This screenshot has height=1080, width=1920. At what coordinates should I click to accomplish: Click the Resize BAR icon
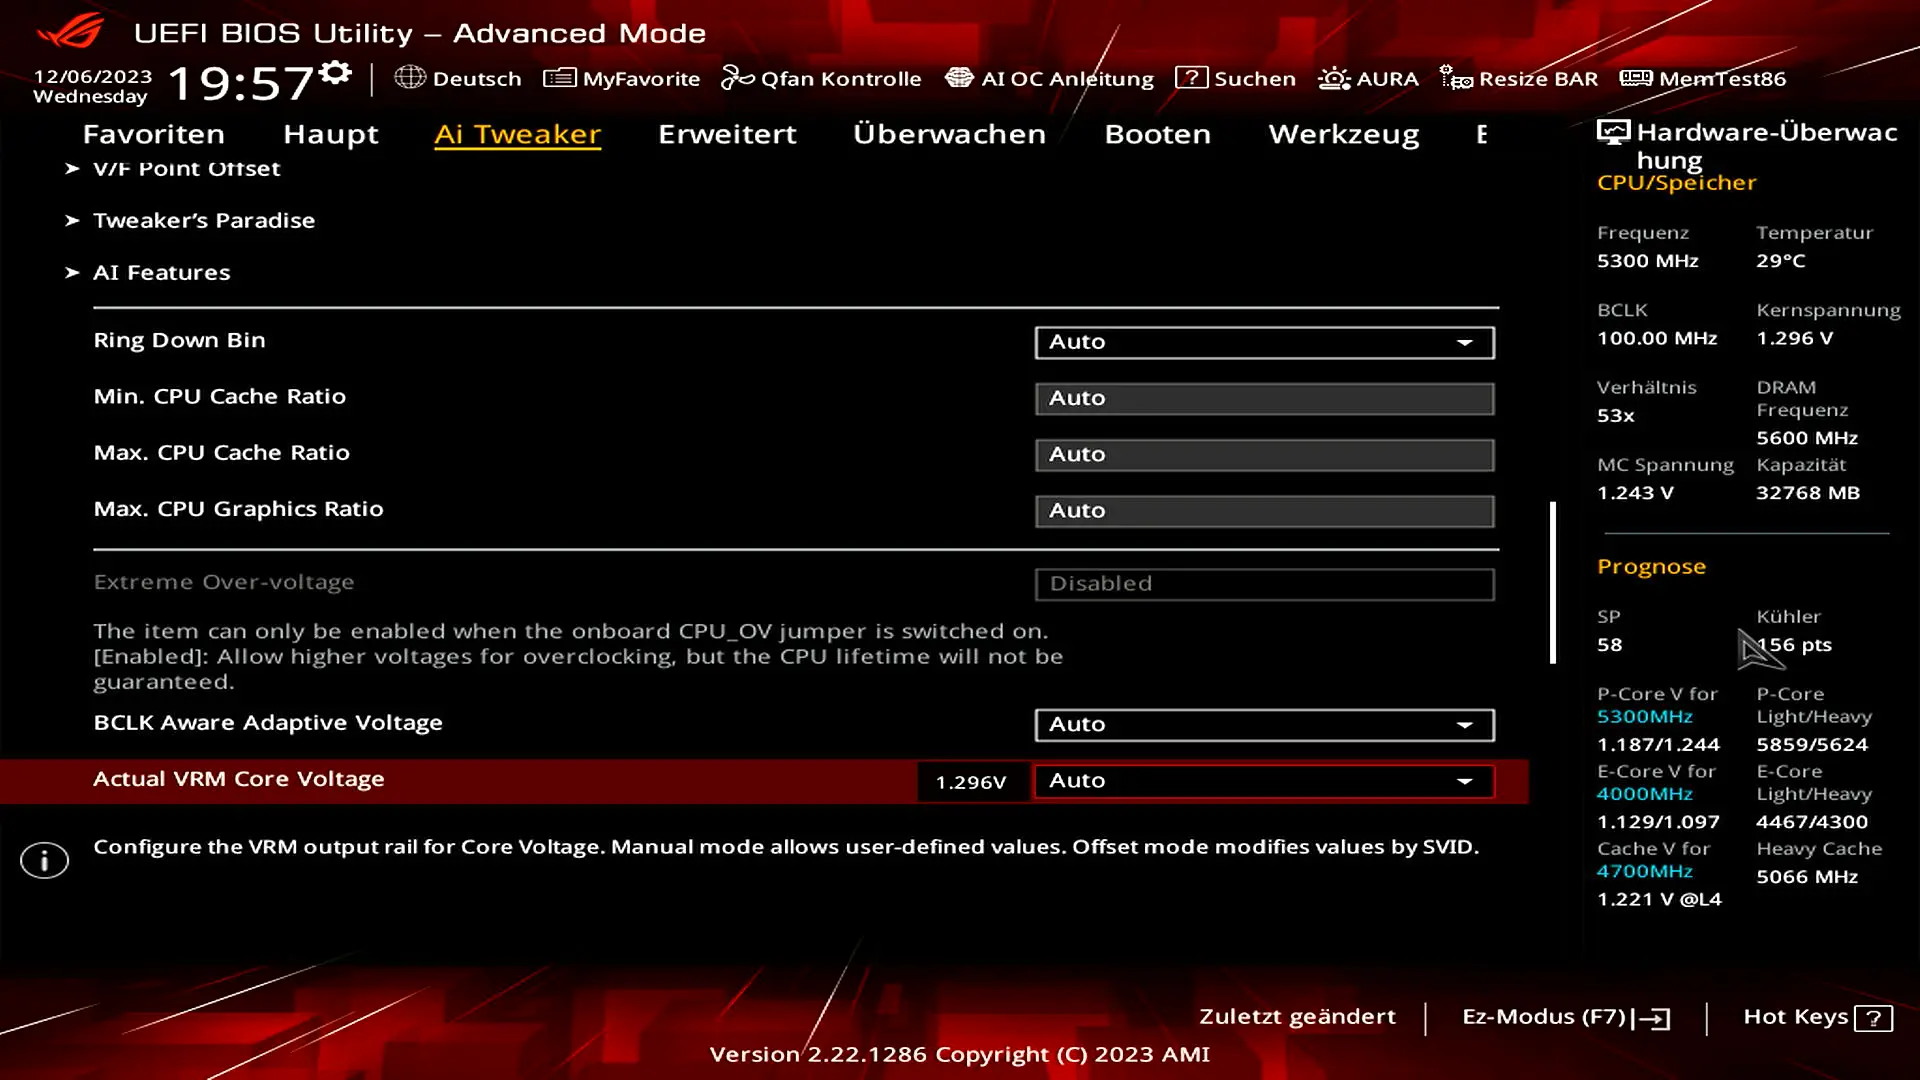pyautogui.click(x=1456, y=78)
